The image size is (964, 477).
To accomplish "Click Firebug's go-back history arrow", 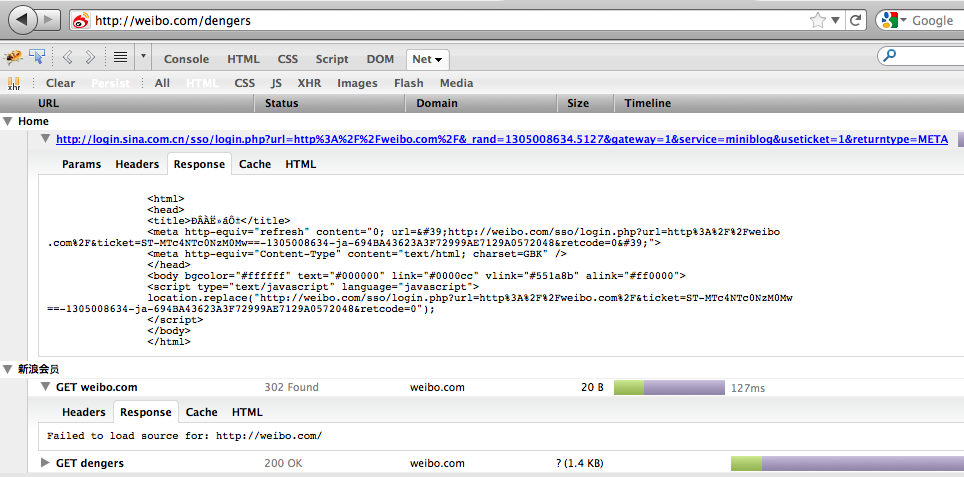I will point(68,58).
